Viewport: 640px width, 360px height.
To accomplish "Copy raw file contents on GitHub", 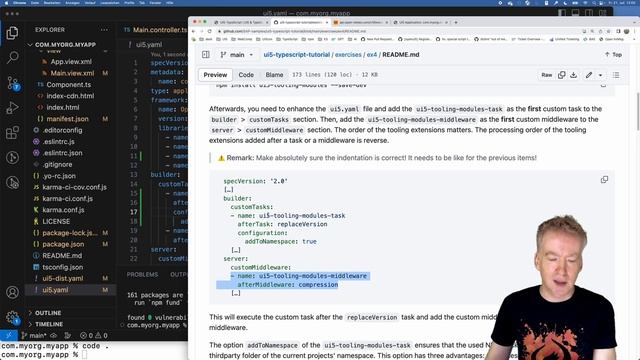I will pyautogui.click(x=562, y=75).
